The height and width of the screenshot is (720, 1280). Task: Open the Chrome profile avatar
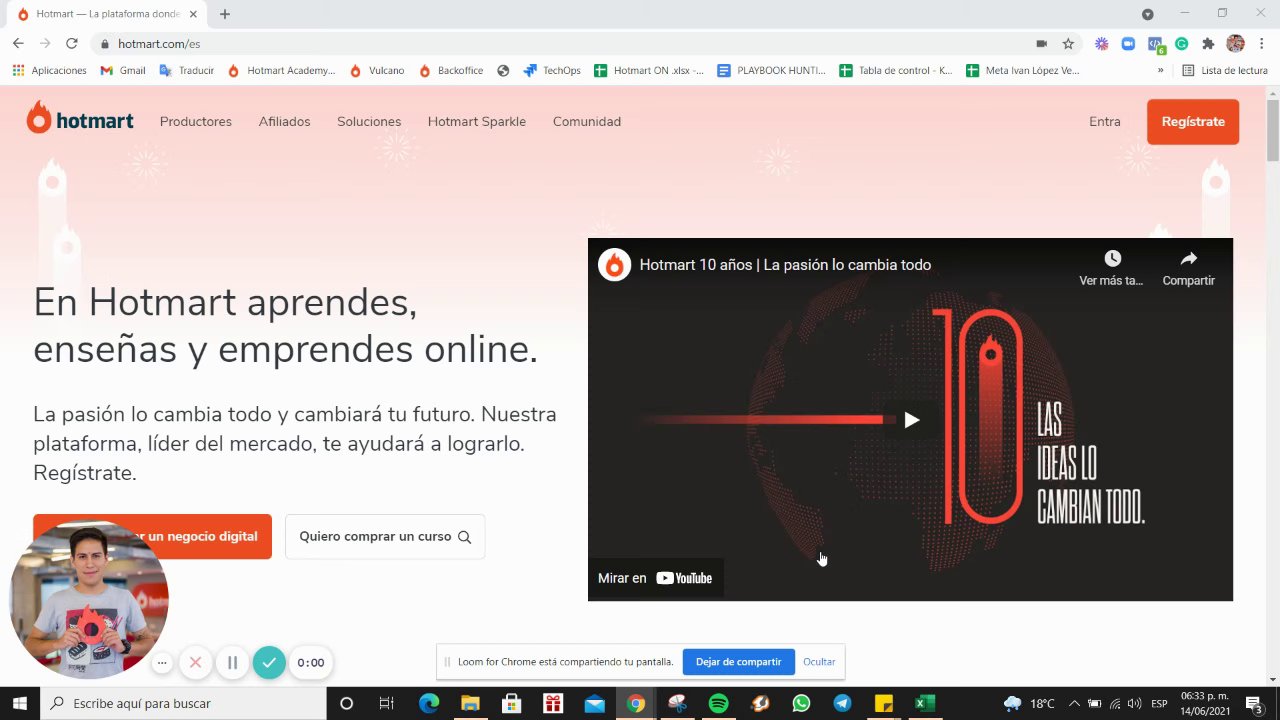click(x=1235, y=44)
